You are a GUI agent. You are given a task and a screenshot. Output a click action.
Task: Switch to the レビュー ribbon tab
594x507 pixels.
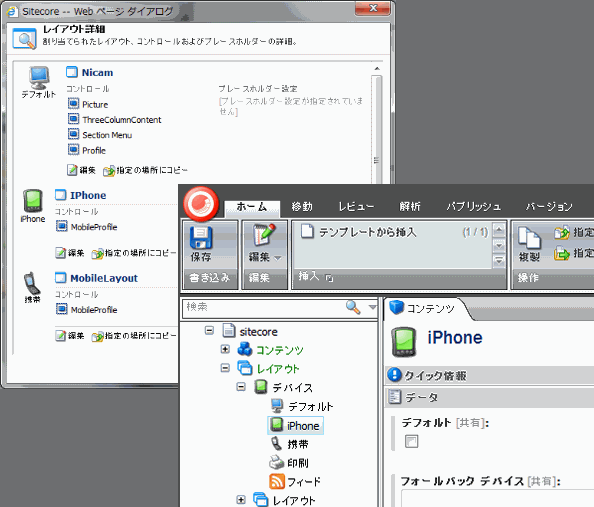pos(356,207)
